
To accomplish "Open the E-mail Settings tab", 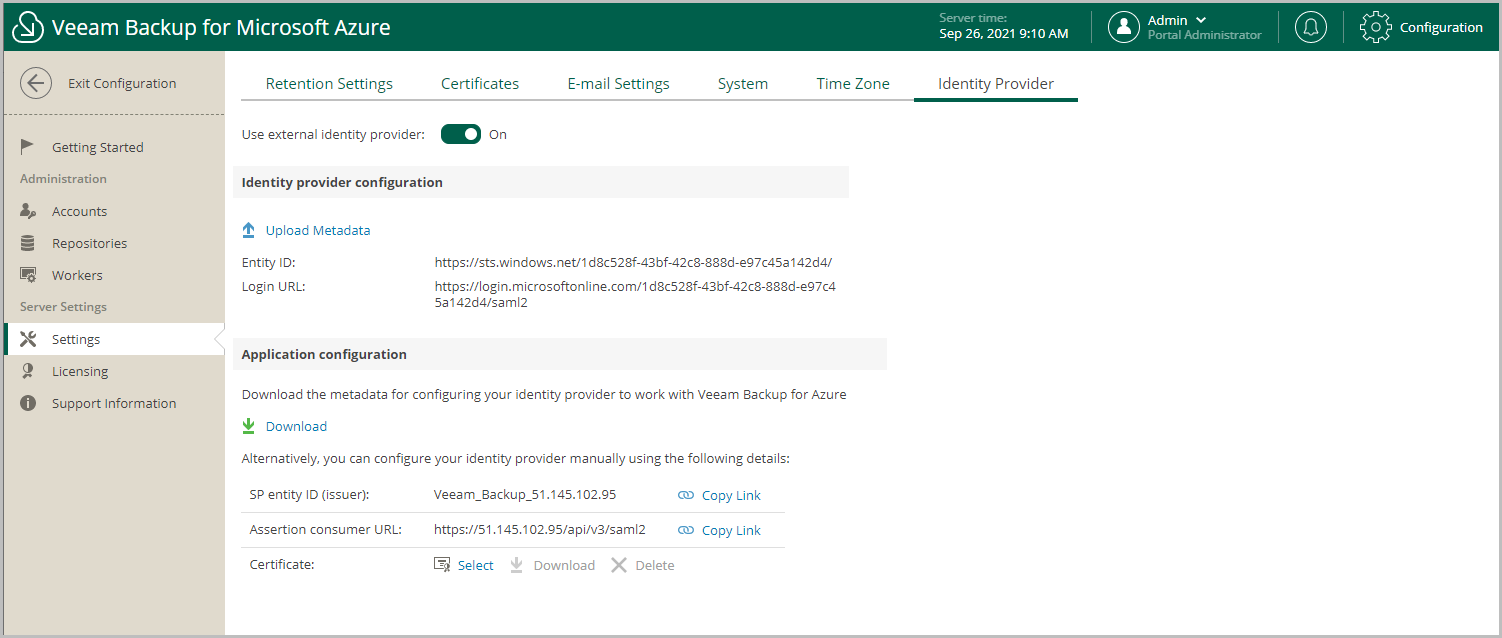I will [619, 84].
